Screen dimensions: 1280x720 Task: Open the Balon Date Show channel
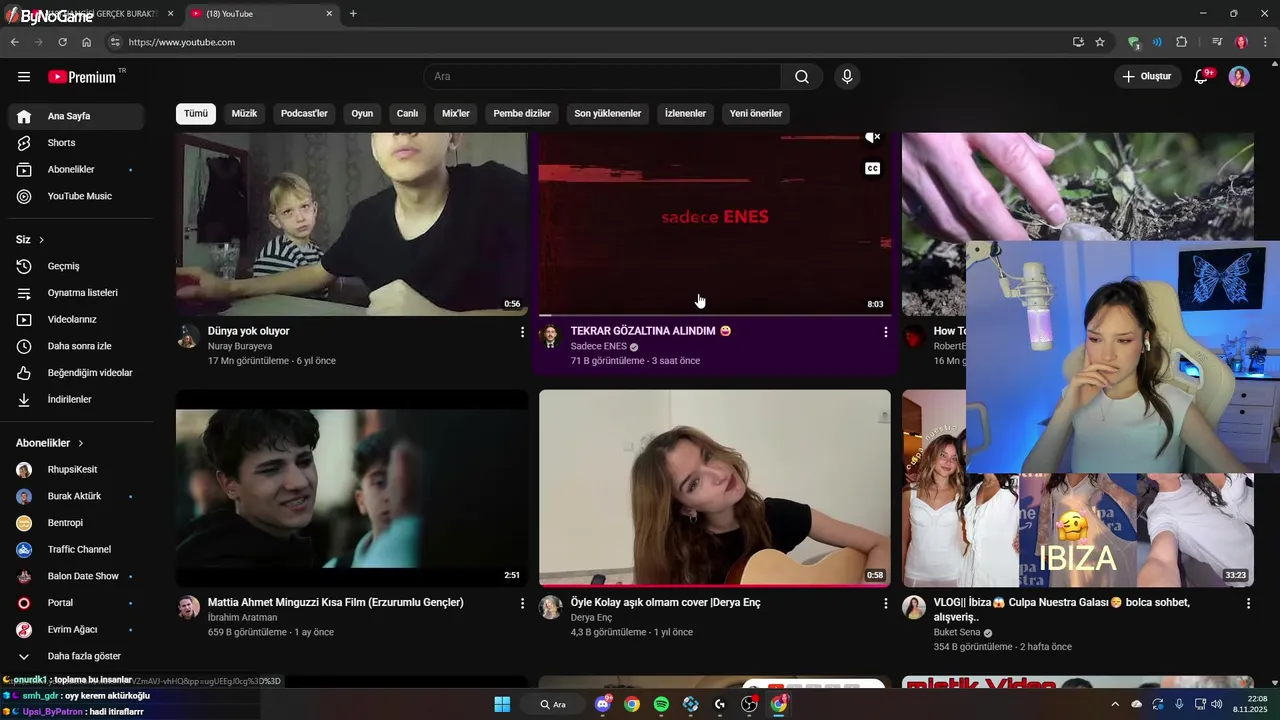[76, 576]
